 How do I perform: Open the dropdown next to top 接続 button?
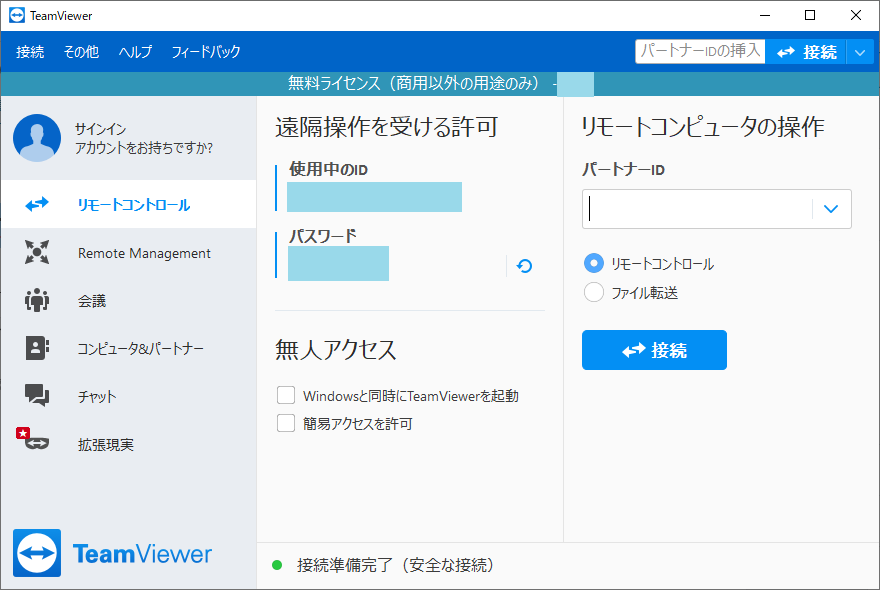click(860, 52)
